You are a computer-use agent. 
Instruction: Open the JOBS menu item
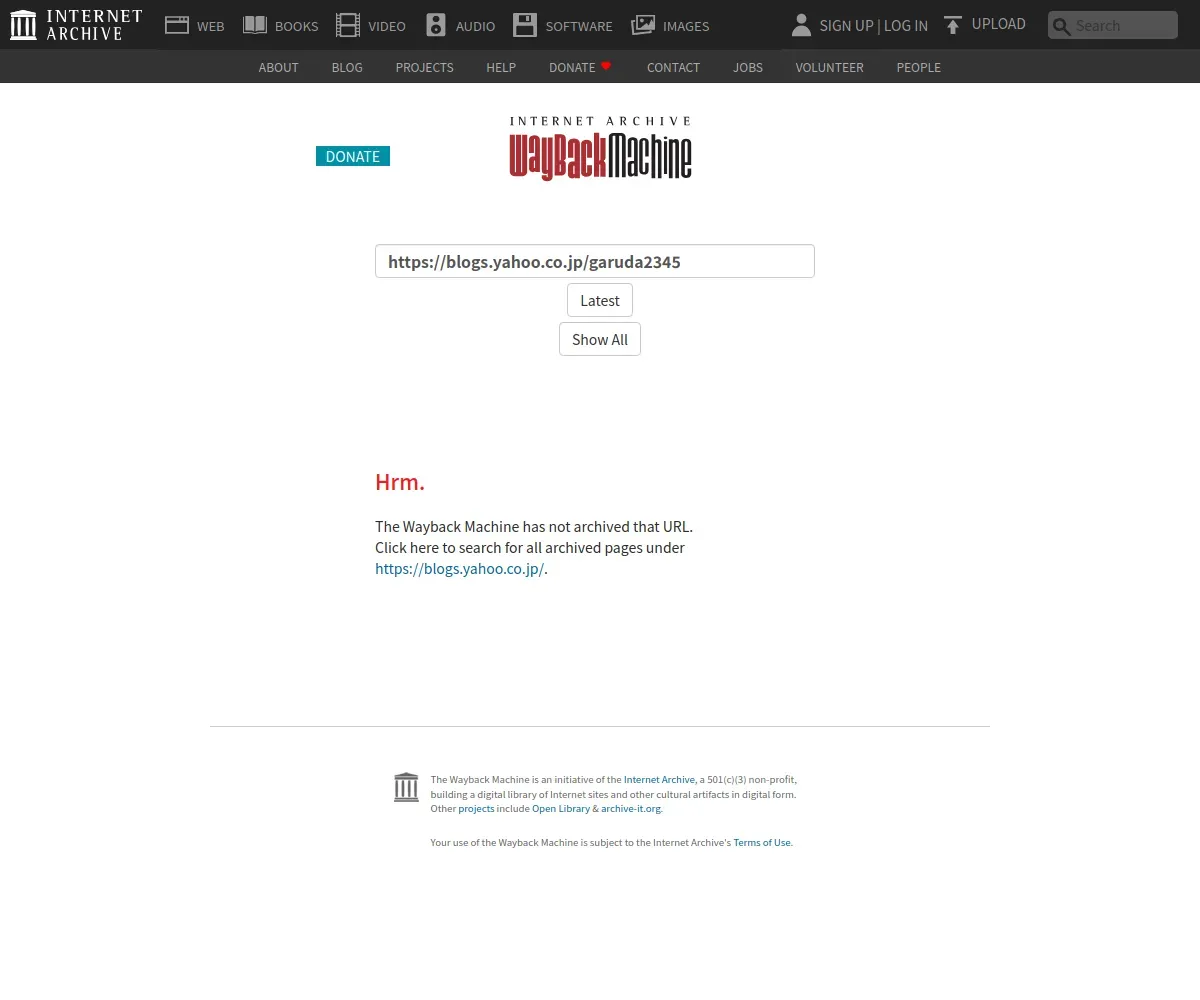[748, 67]
